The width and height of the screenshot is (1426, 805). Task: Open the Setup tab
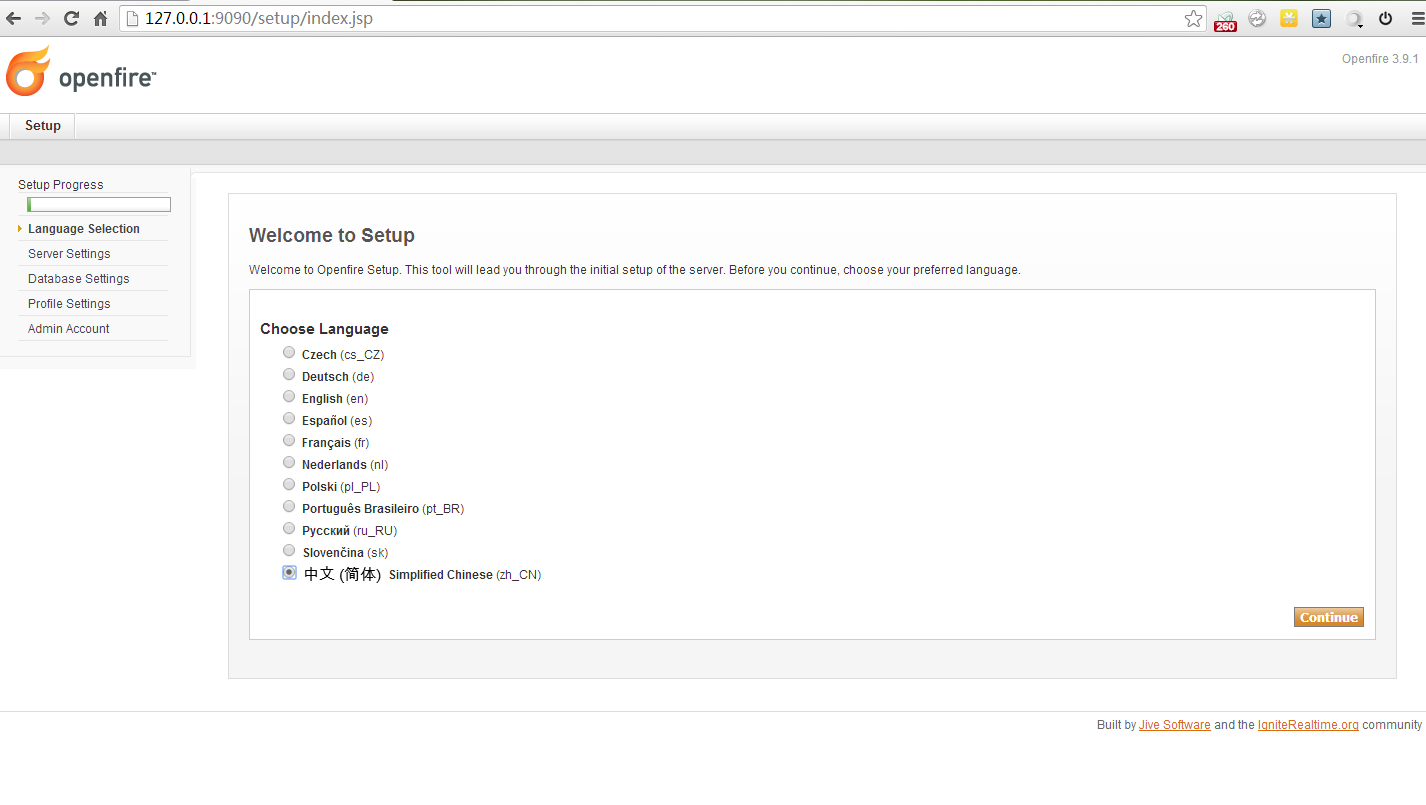[x=43, y=126]
